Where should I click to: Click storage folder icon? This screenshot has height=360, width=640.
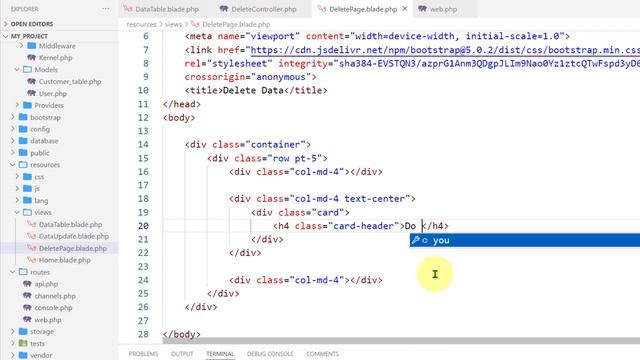pos(23,331)
